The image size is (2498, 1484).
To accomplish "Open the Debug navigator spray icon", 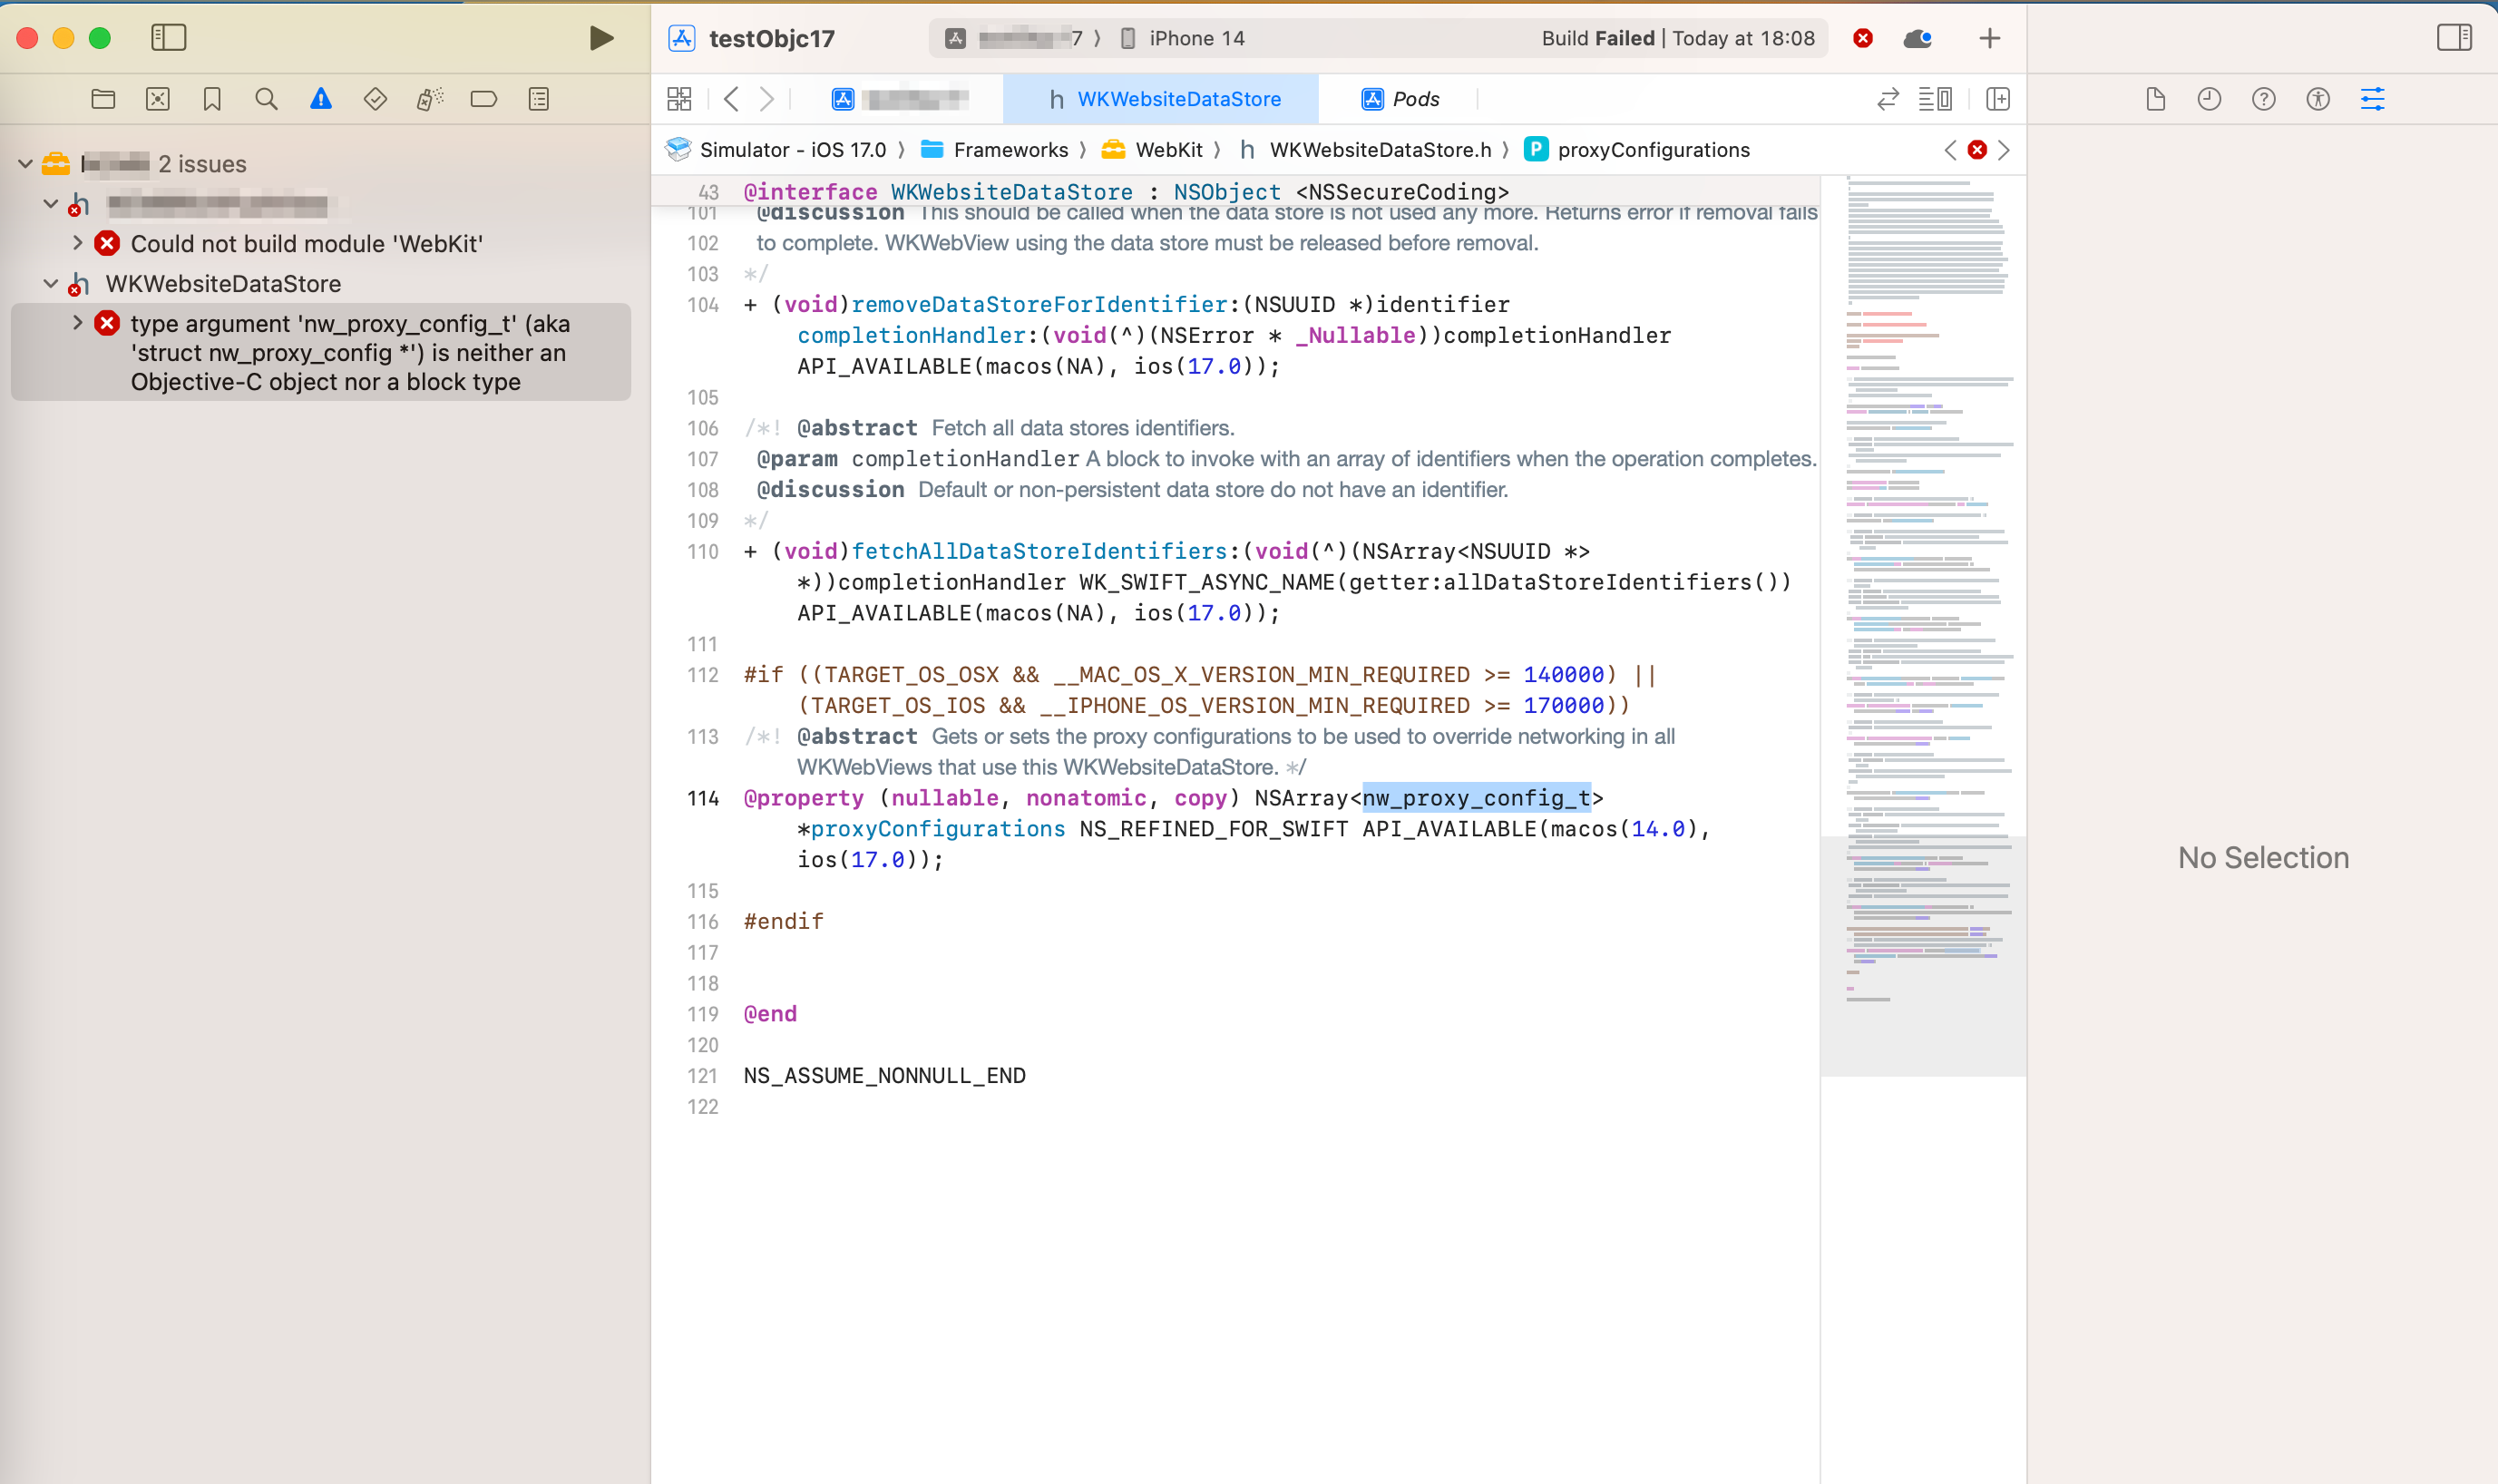I will pyautogui.click(x=430, y=99).
